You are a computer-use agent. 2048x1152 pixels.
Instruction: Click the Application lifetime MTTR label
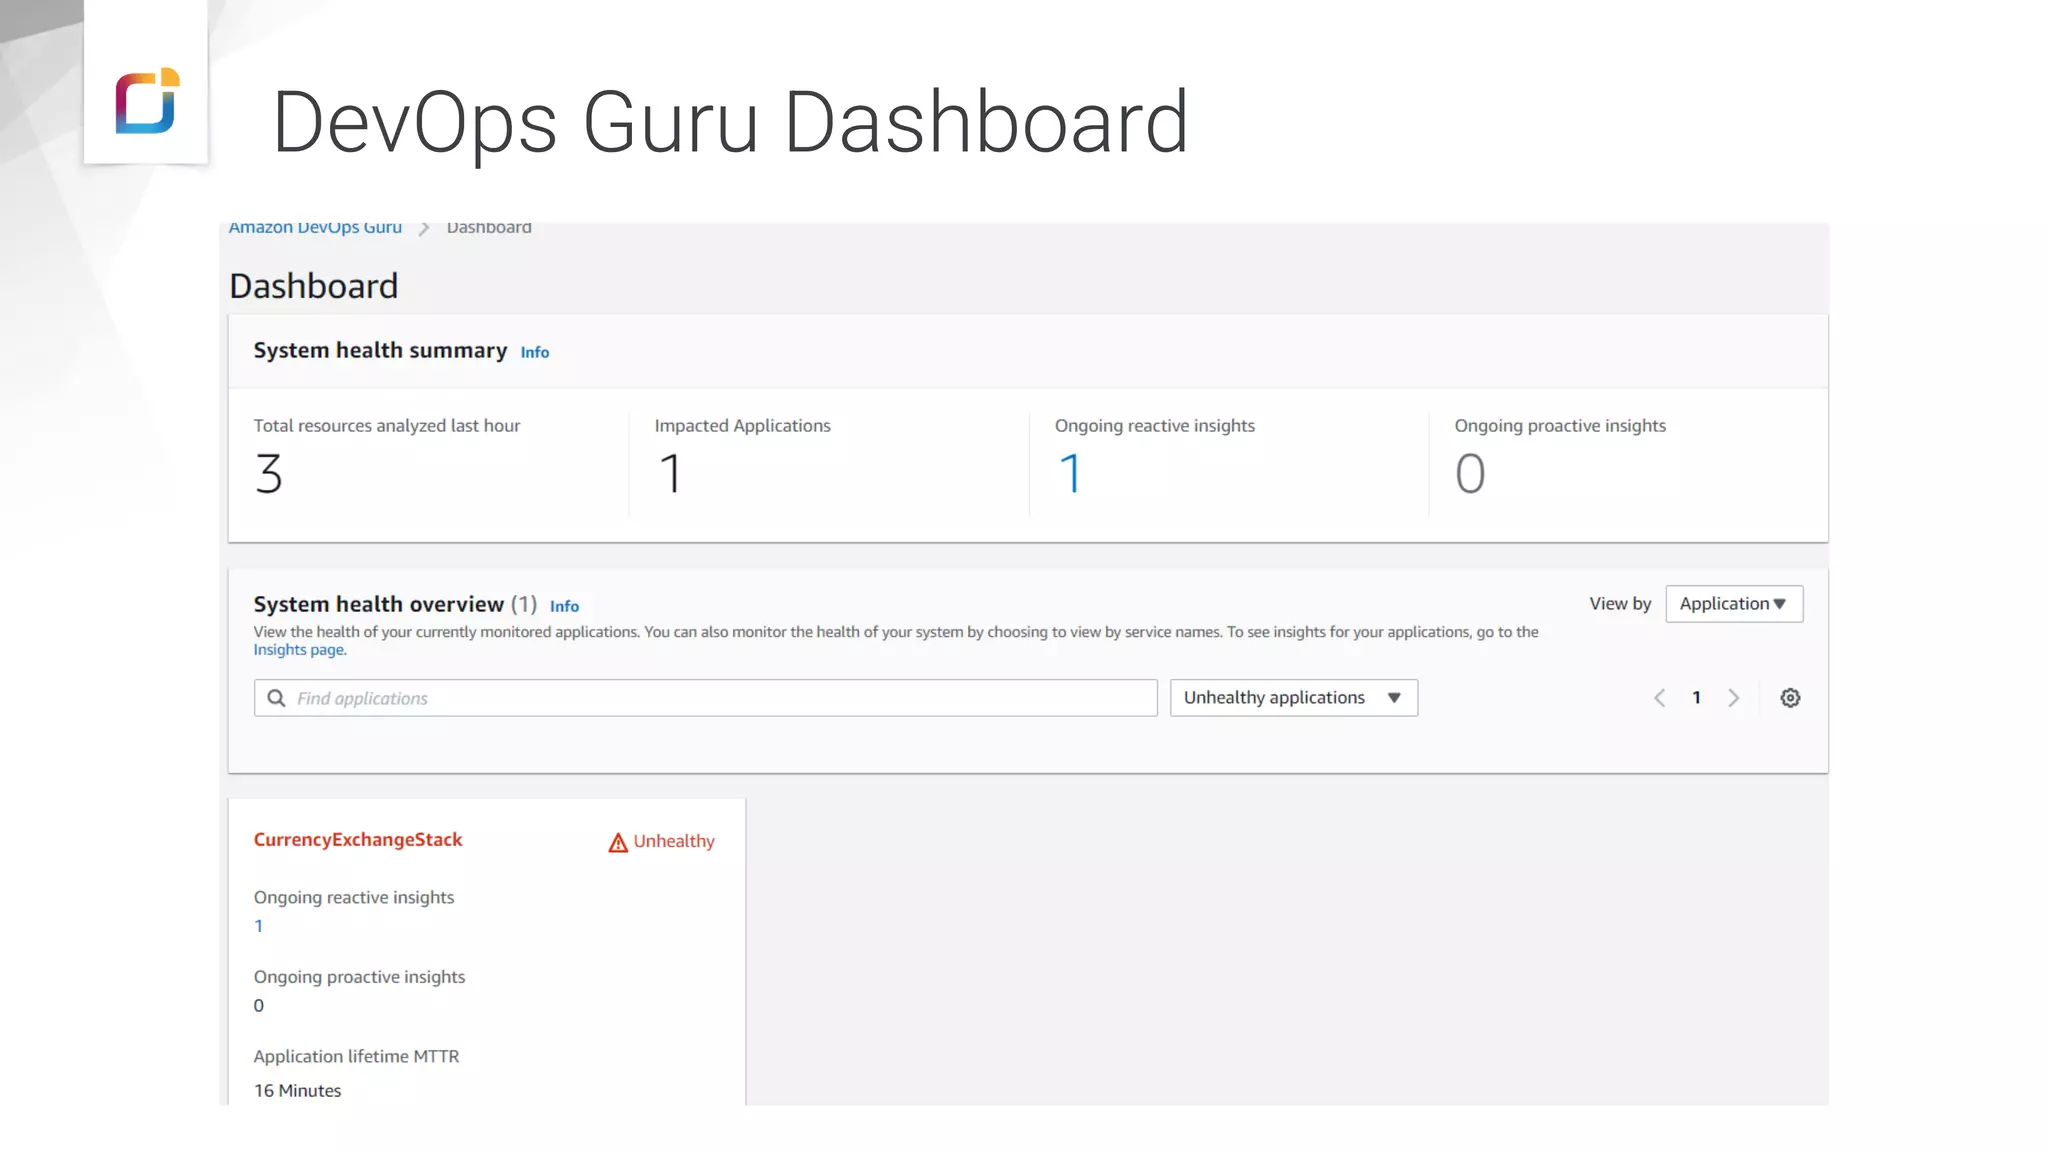(x=356, y=1057)
